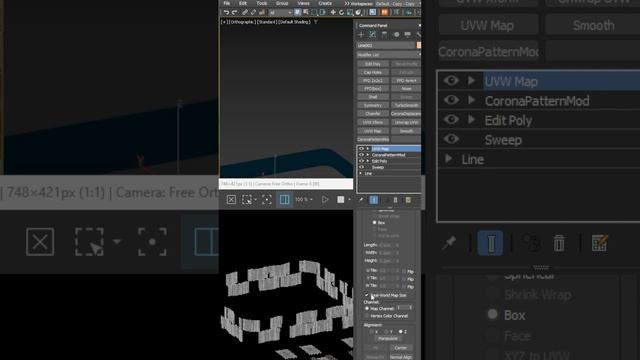Hide UVW Map modifier via eye, enlarged panel
This screenshot has width=640, height=360.
coord(451,80)
